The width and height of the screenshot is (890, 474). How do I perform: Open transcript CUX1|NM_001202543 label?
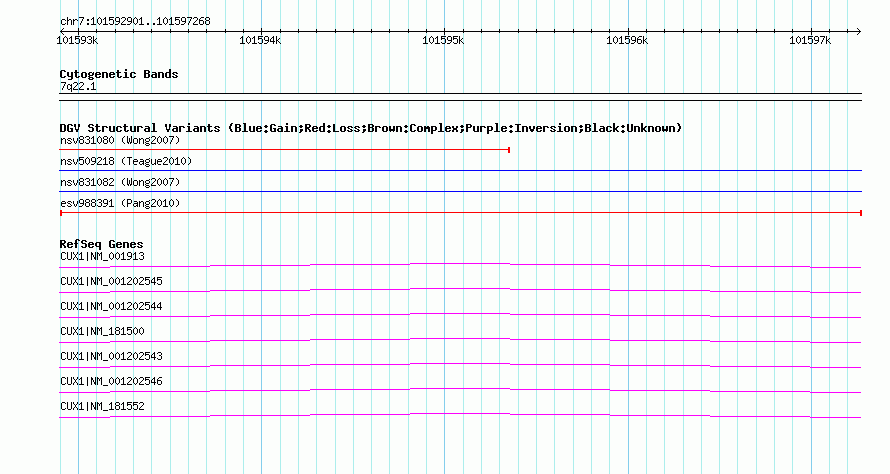[x=111, y=356]
